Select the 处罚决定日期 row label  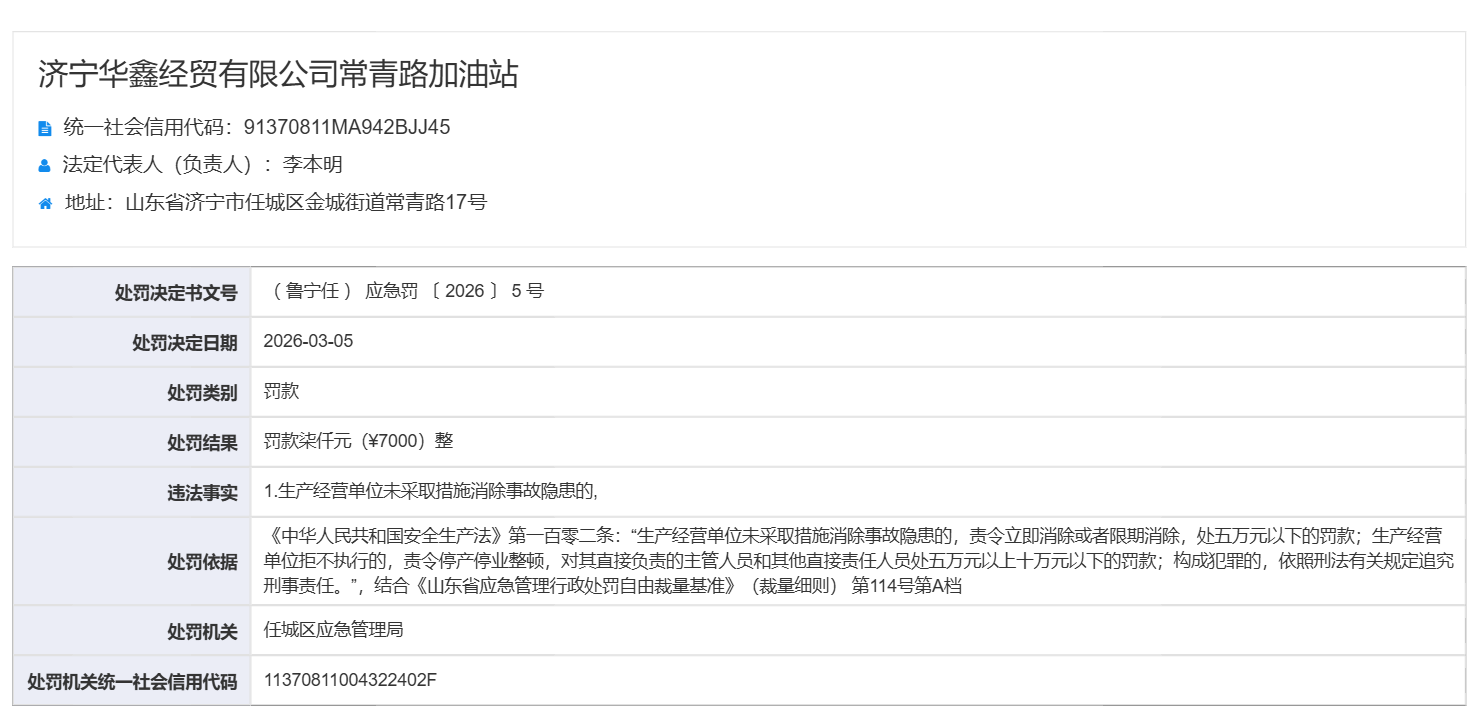185,343
